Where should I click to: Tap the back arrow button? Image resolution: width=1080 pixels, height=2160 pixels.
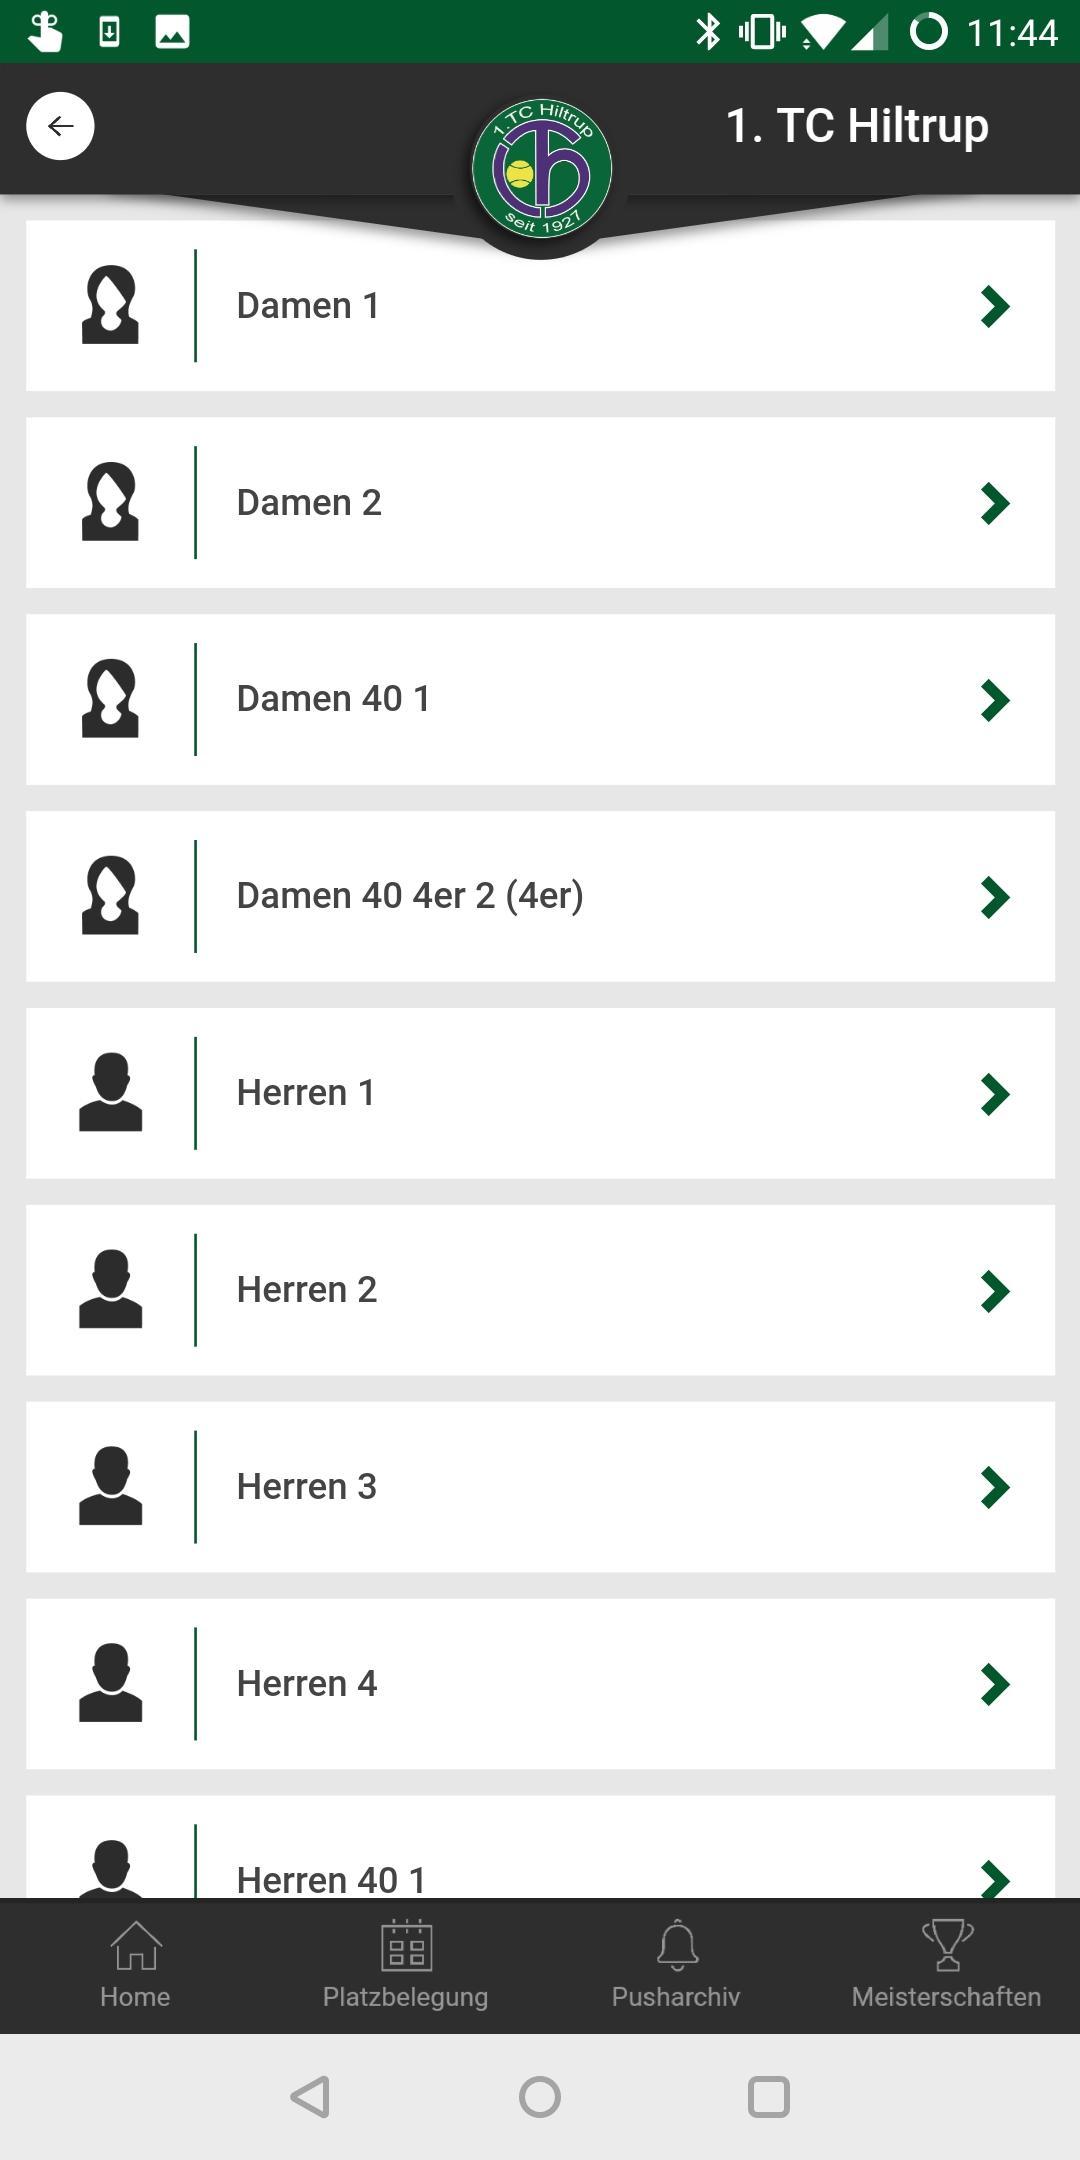coord(60,126)
